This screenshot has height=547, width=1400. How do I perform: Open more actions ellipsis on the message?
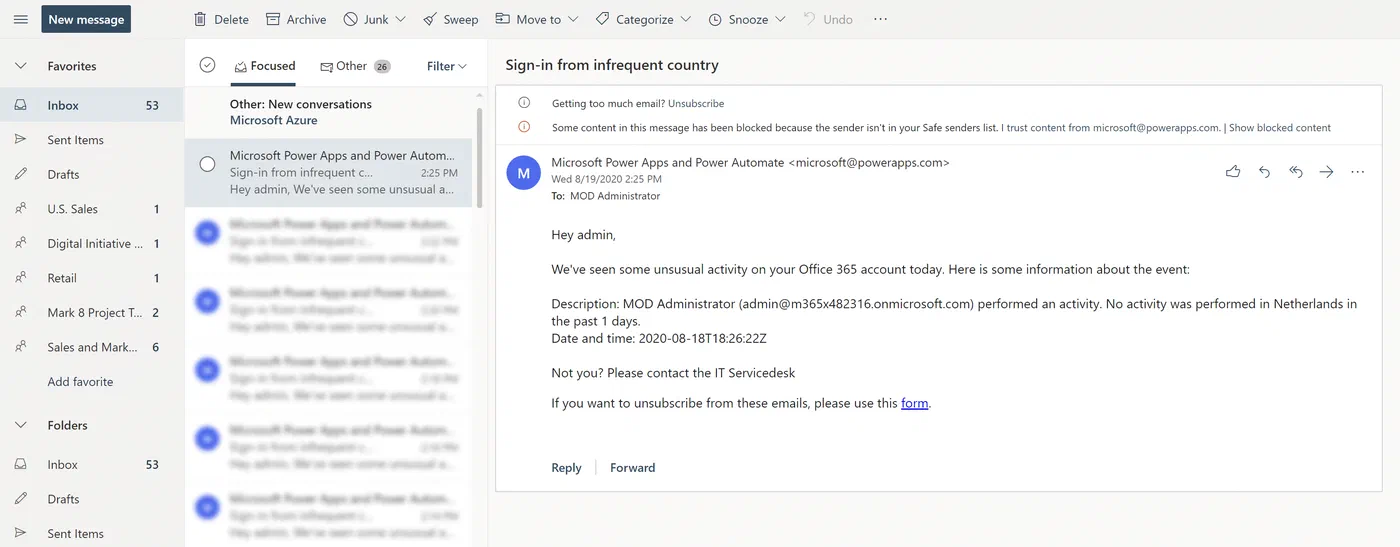click(1357, 172)
